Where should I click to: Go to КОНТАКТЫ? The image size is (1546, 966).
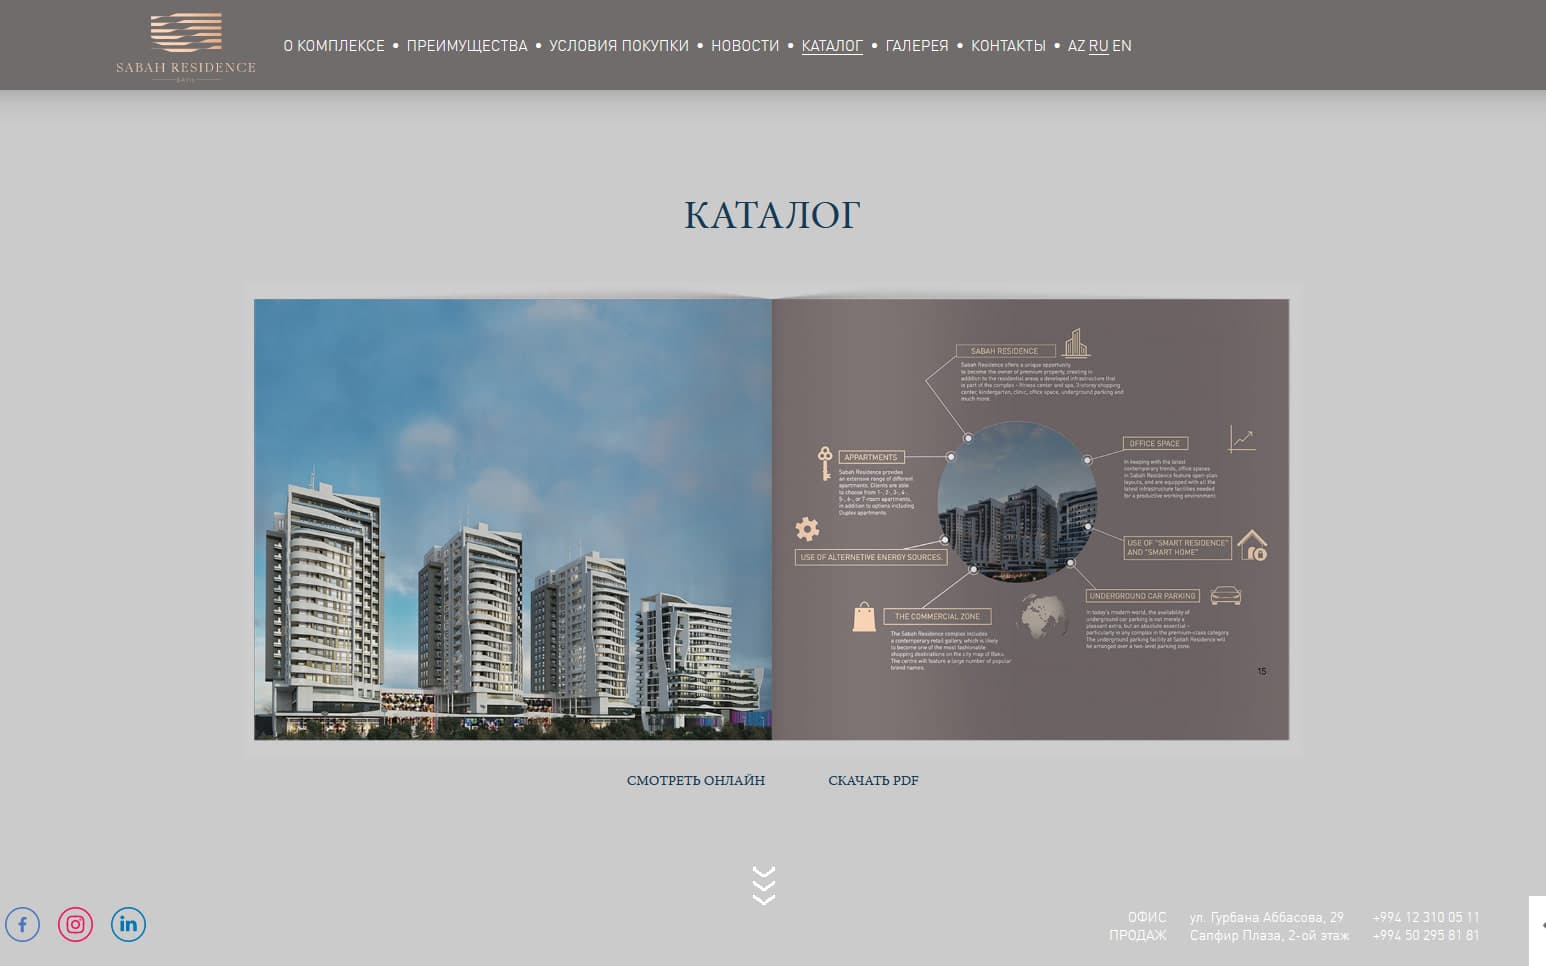tap(1008, 46)
